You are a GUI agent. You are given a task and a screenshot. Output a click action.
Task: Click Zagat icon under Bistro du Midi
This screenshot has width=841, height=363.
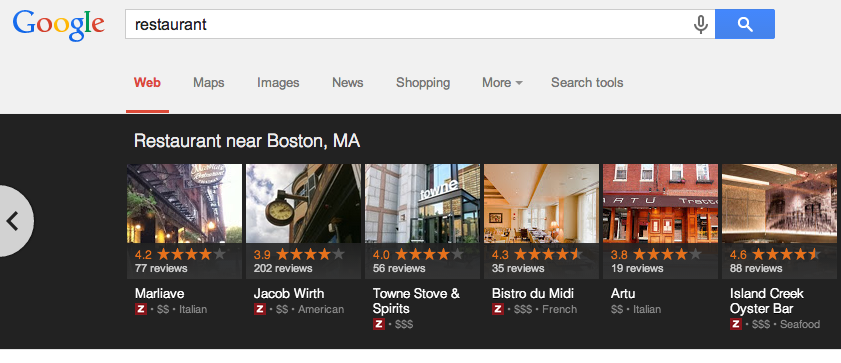(498, 309)
